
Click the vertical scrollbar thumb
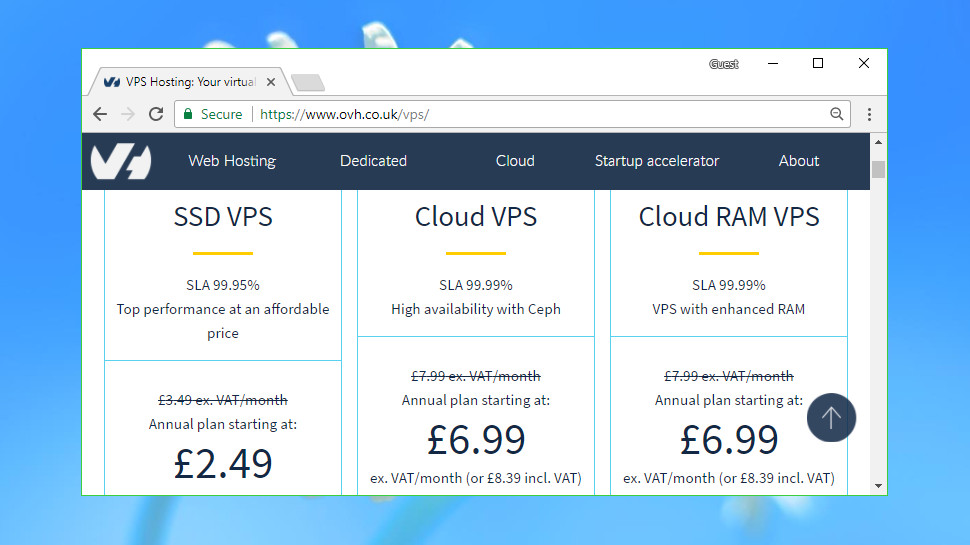pyautogui.click(x=878, y=170)
